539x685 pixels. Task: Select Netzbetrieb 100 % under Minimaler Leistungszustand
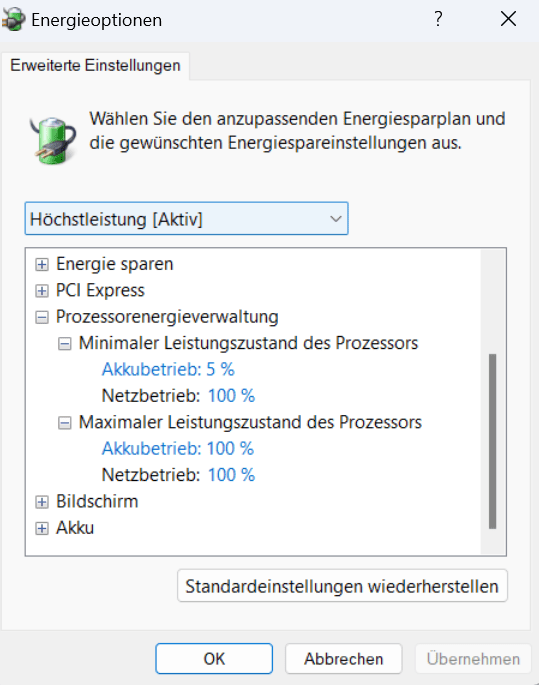tap(178, 396)
